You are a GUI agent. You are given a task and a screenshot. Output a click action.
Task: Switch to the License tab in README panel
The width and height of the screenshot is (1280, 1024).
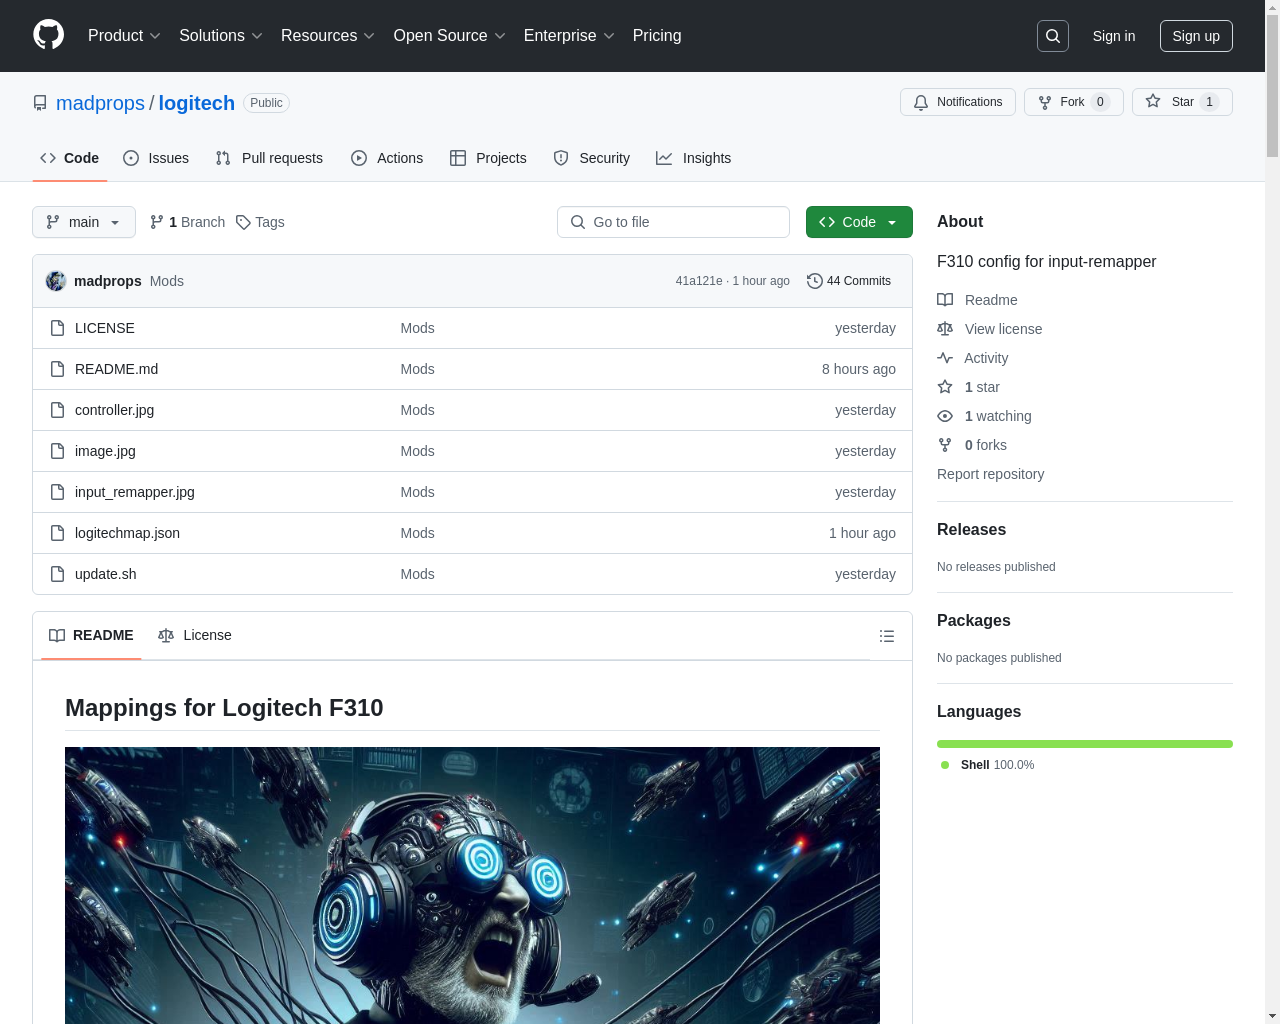(x=195, y=635)
